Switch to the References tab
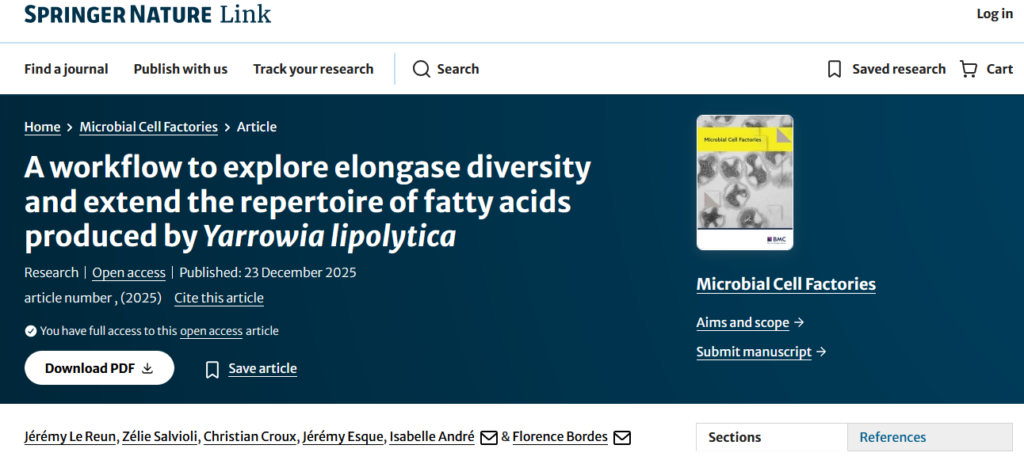1024x464 pixels. (892, 437)
